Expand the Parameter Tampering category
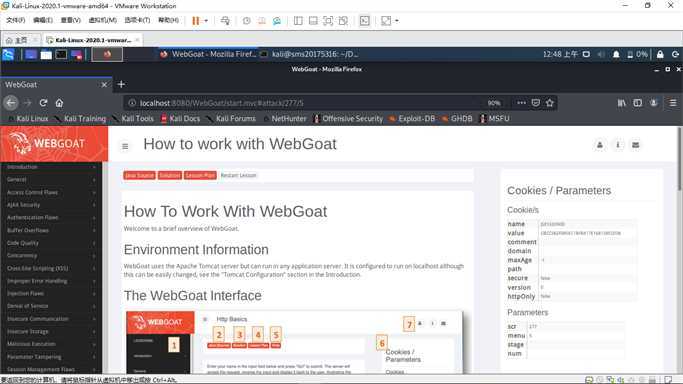683x384 pixels. 51,357
